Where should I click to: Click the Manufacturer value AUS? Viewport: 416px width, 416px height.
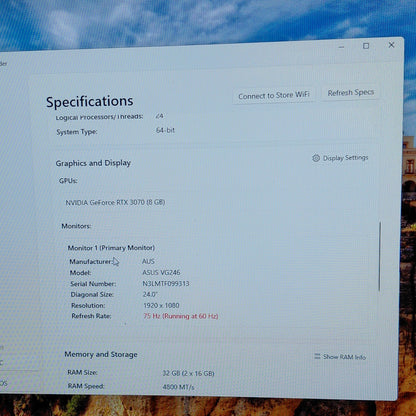point(148,261)
